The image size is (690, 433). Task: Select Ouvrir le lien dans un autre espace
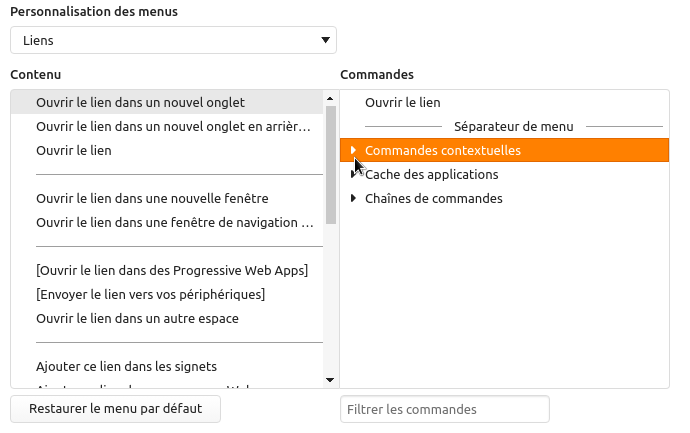click(x=137, y=318)
